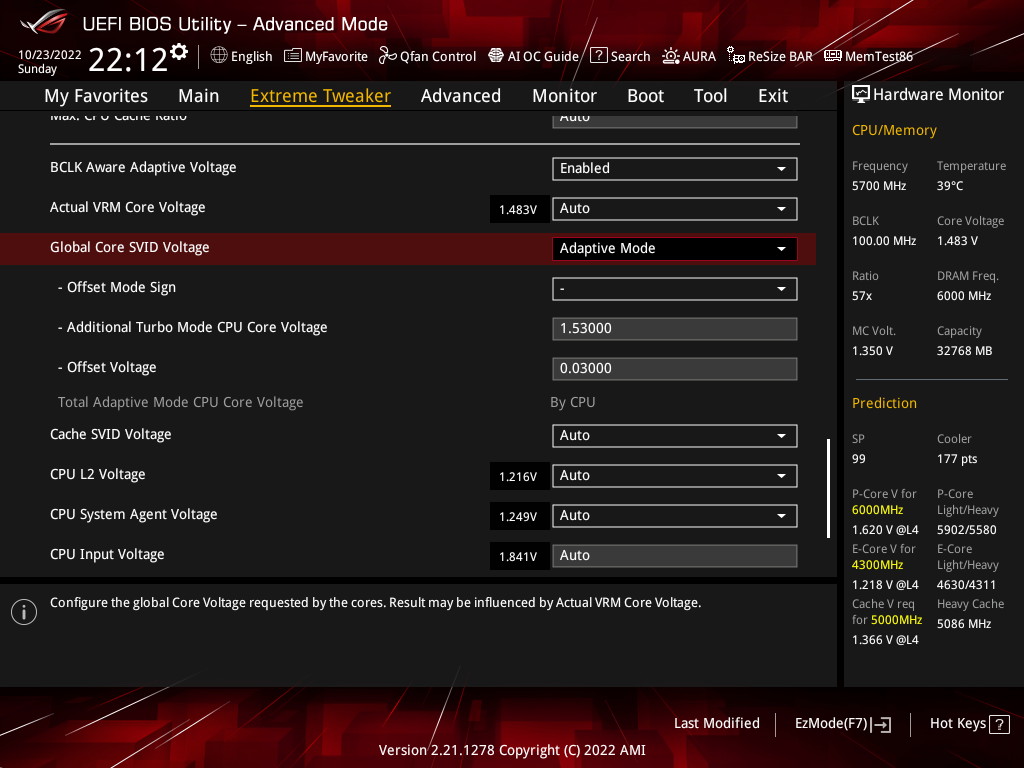1024x768 pixels.
Task: Open Advanced tab
Action: click(x=461, y=96)
